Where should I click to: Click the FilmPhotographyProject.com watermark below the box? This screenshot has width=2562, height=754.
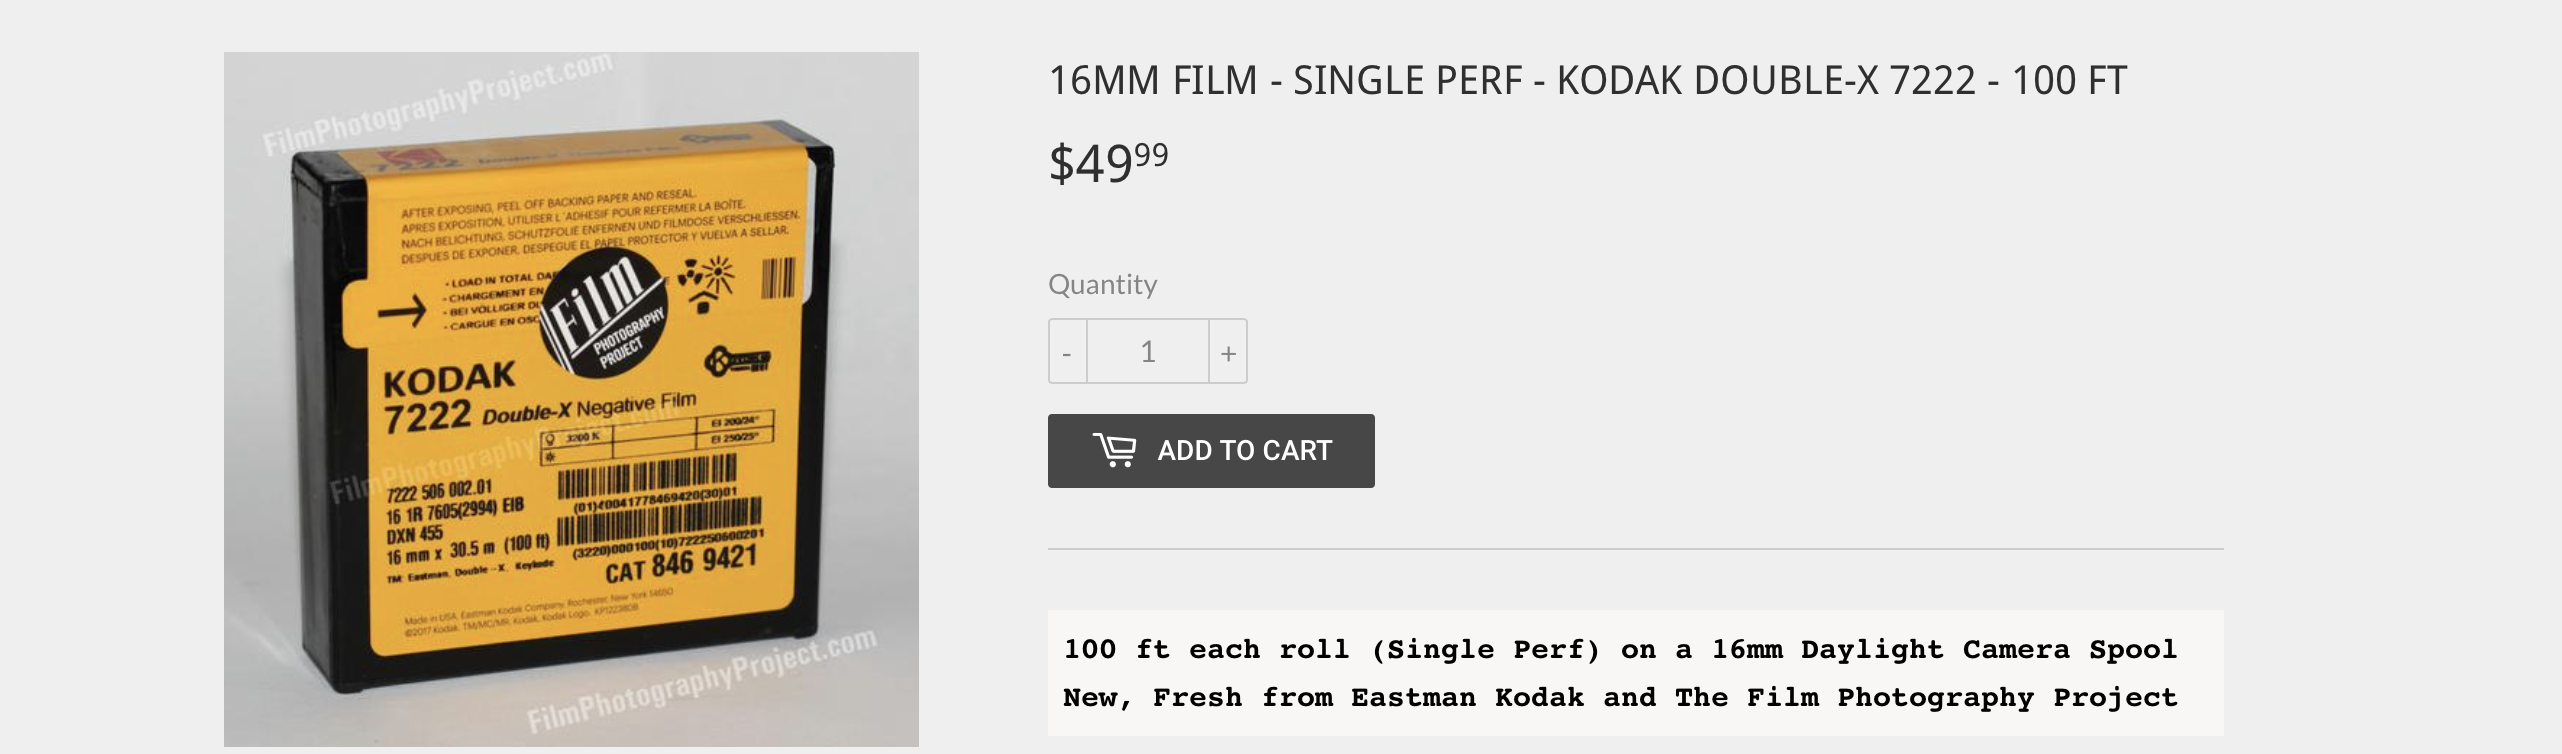click(701, 681)
